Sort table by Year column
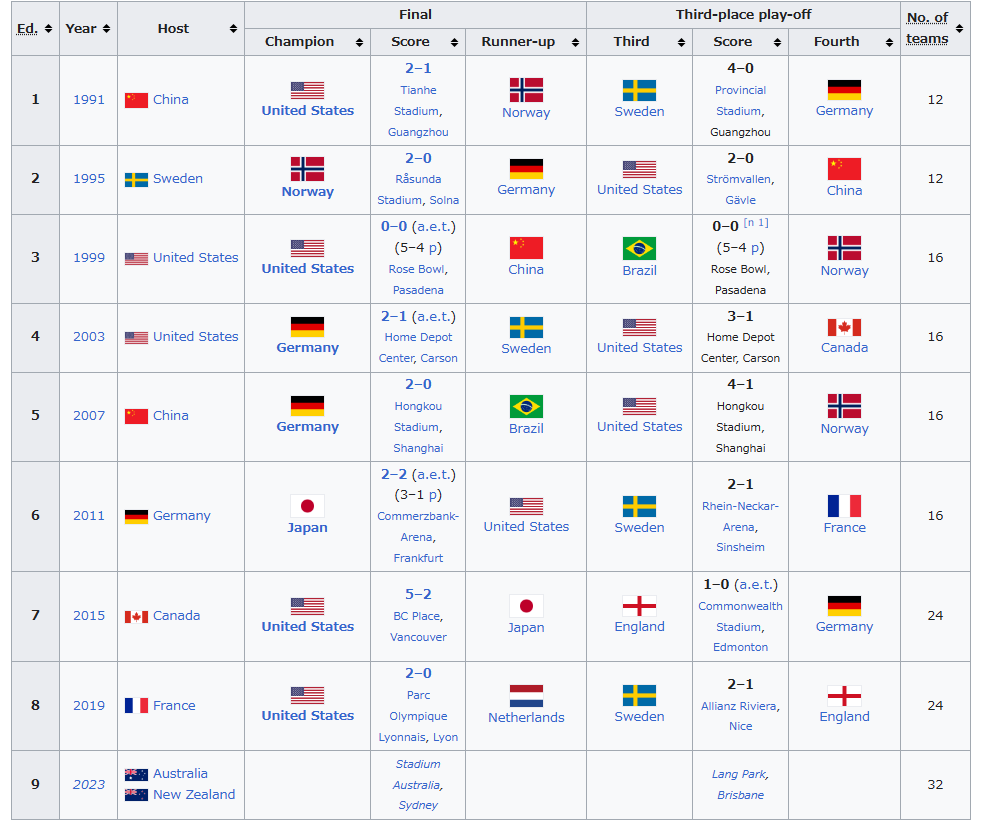This screenshot has height=828, width=987. 88,29
